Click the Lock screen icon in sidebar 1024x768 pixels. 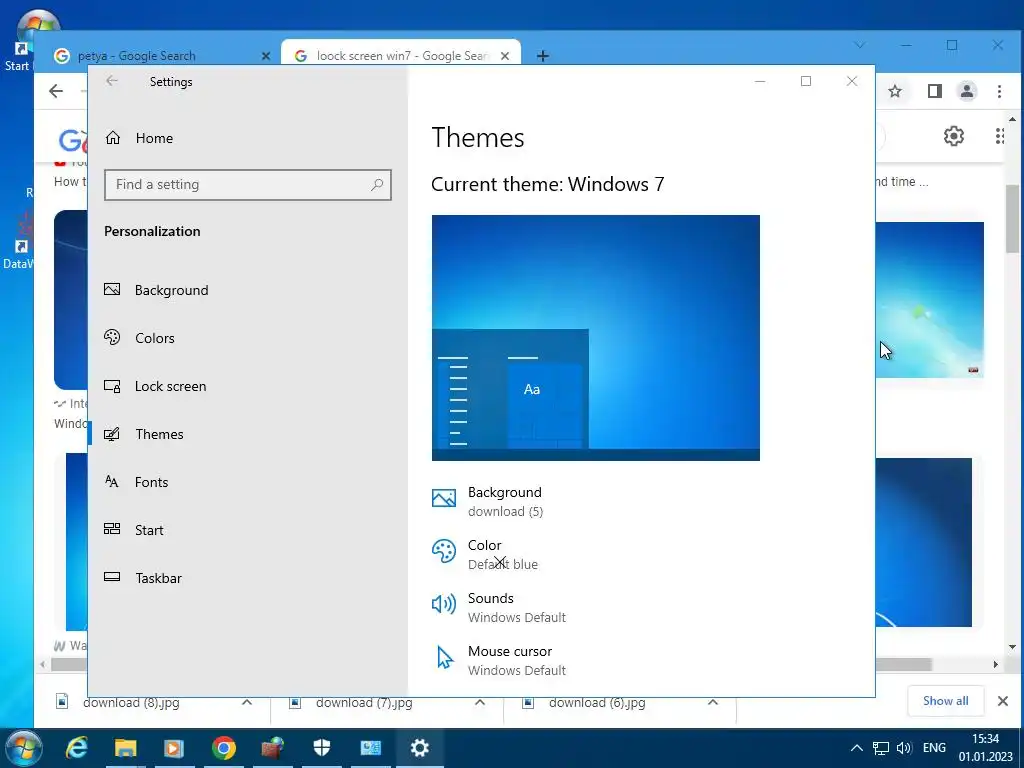pyautogui.click(x=112, y=386)
